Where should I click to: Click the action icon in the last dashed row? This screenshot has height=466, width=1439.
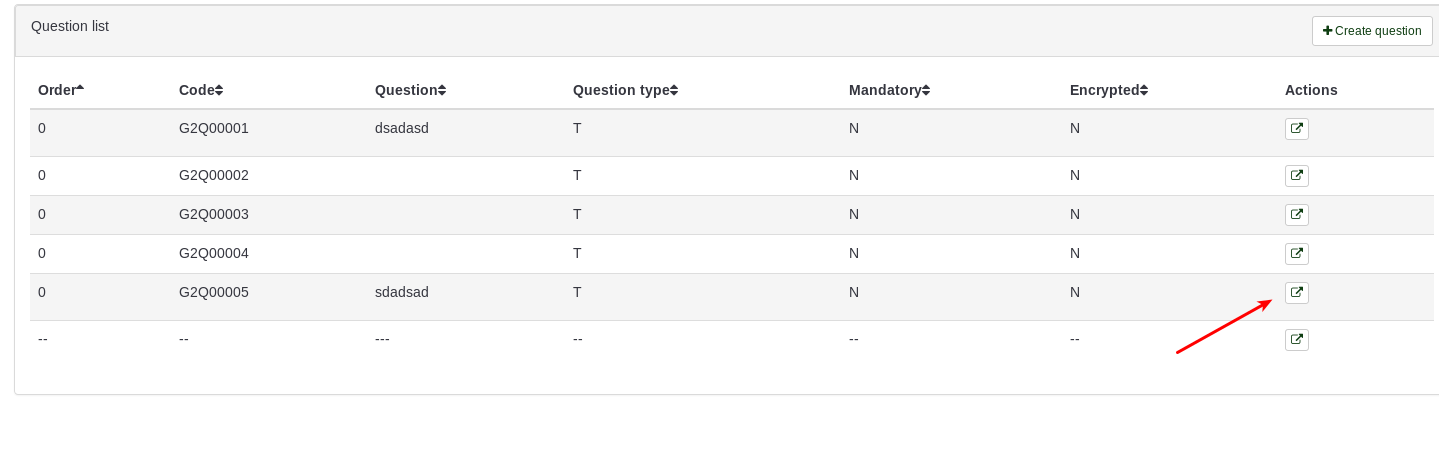pyautogui.click(x=1296, y=340)
